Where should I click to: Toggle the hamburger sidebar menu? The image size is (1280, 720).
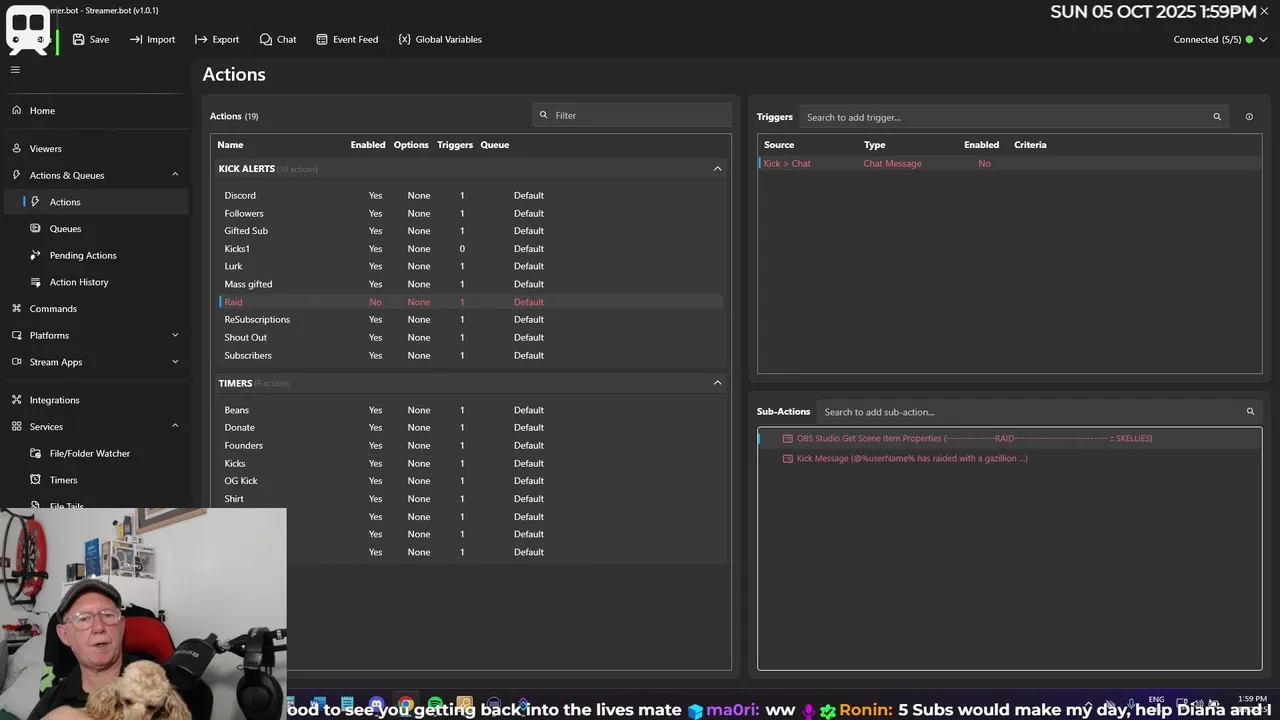(x=15, y=69)
